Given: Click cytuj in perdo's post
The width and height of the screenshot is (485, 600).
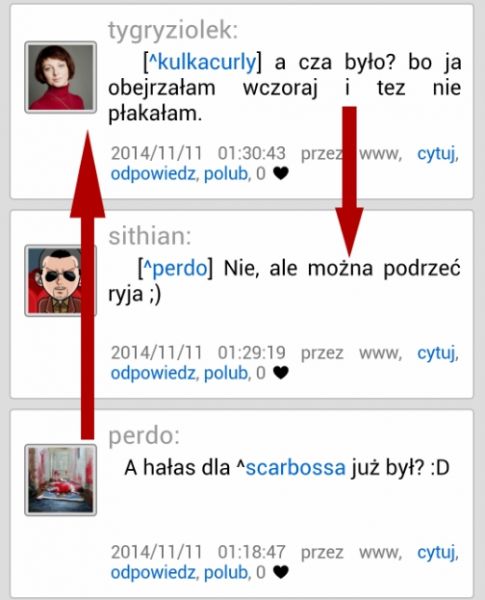Looking at the screenshot, I should pyautogui.click(x=437, y=553).
